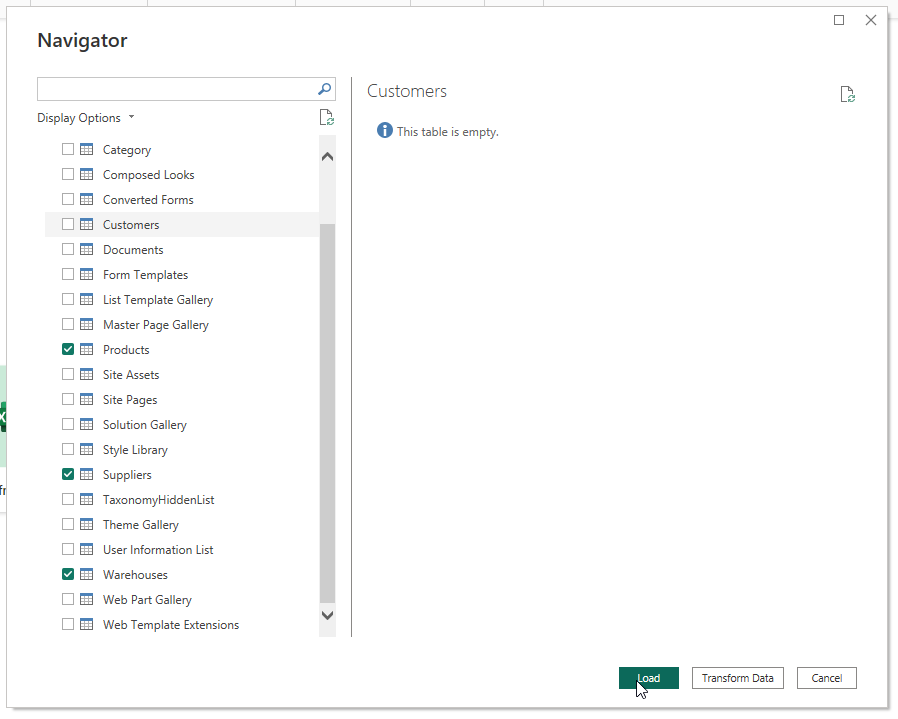898x719 pixels.
Task: Select the Composed Looks list item
Action: [148, 175]
